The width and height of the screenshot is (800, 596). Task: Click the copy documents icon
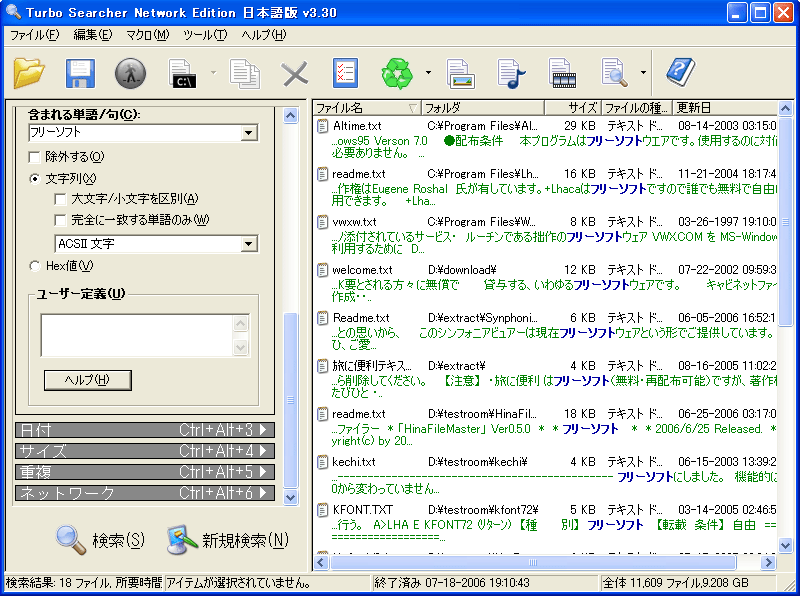click(x=245, y=74)
